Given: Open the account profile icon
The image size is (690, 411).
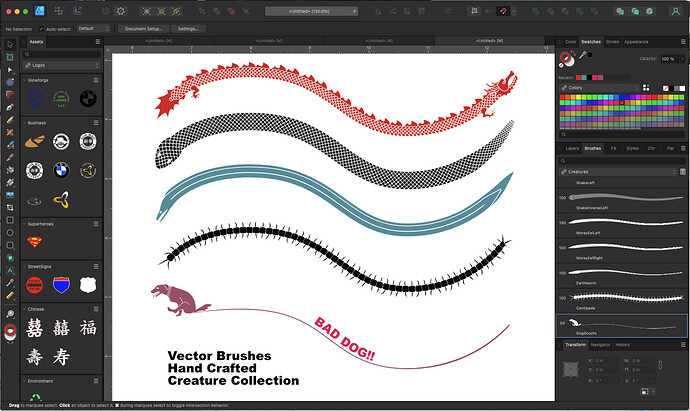Looking at the screenshot, I should click(674, 11).
